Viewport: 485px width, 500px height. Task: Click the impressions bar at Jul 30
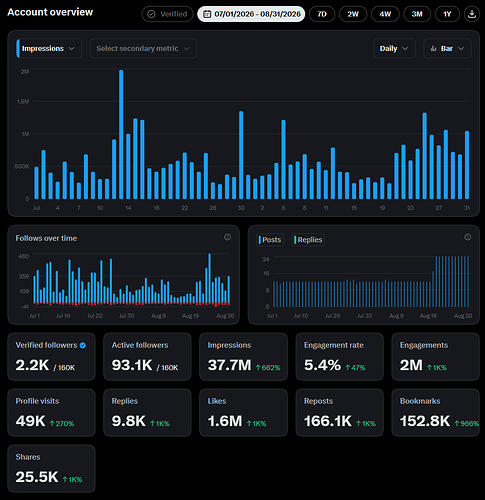(241, 155)
